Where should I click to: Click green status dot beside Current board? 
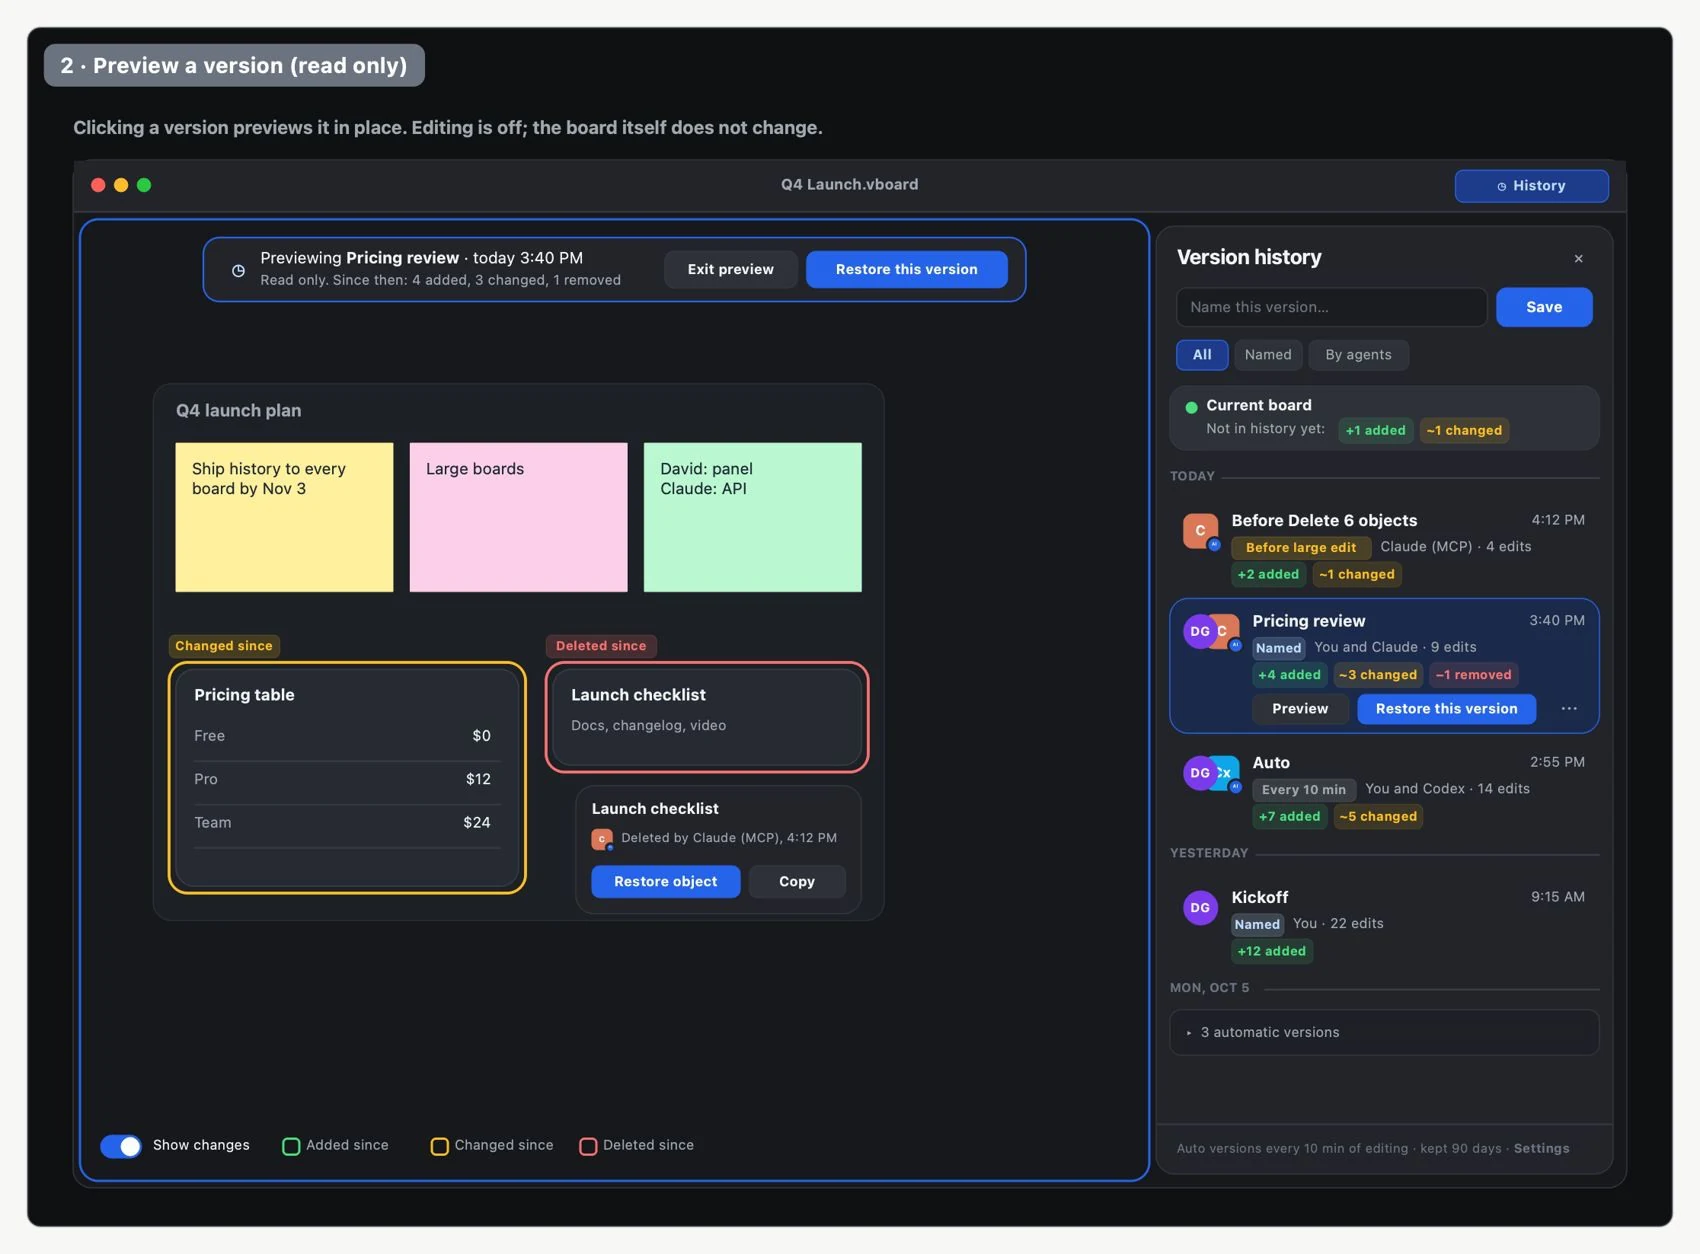(x=1191, y=407)
